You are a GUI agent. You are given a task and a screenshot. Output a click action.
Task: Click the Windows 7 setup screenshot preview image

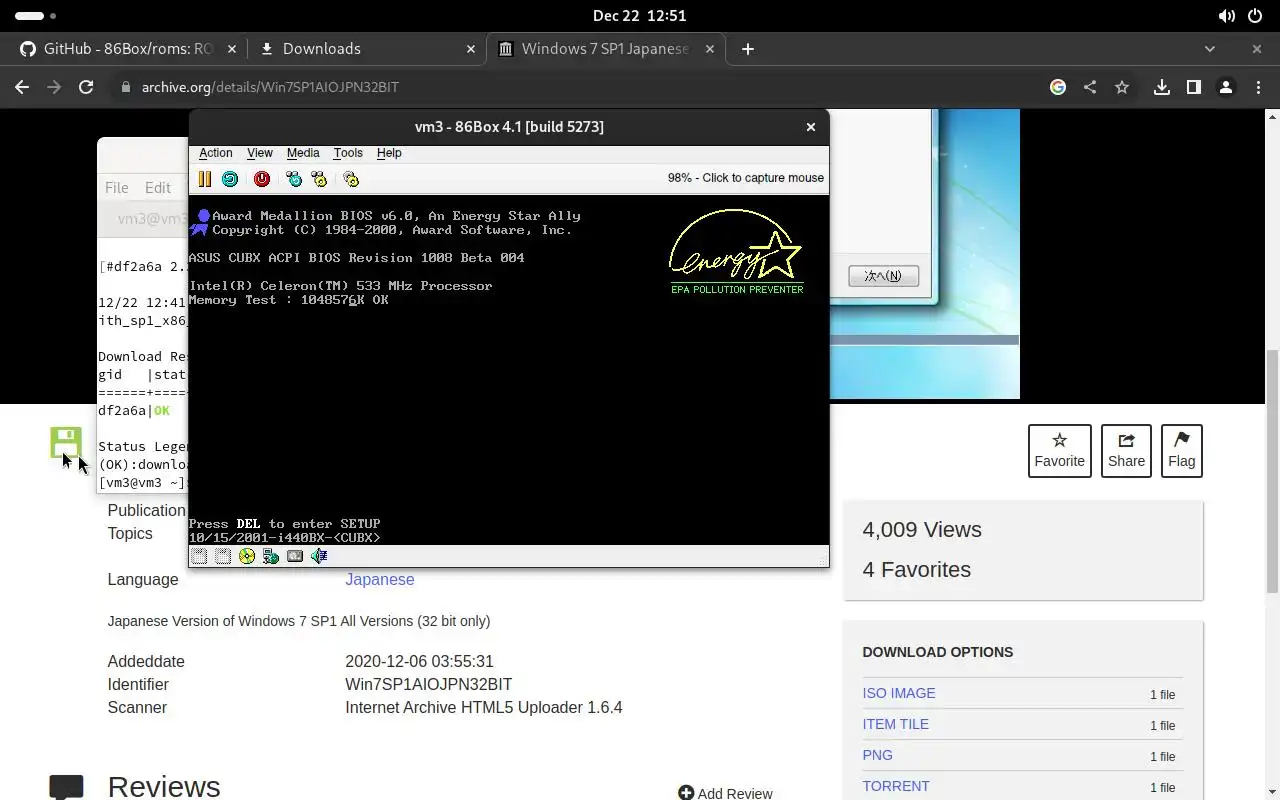pyautogui.click(x=925, y=254)
